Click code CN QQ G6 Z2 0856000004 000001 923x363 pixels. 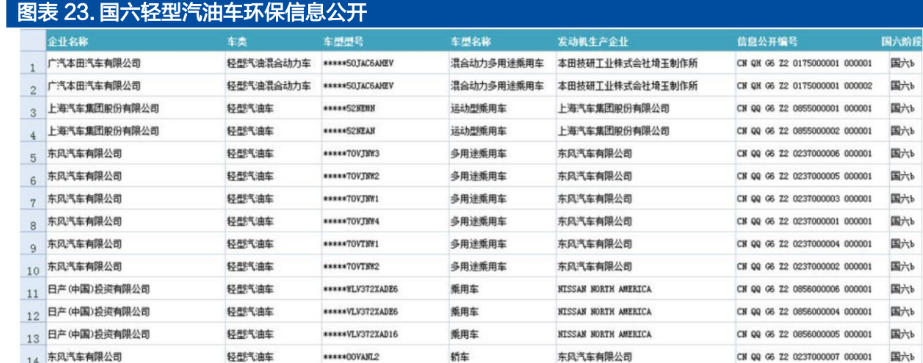[804, 312]
